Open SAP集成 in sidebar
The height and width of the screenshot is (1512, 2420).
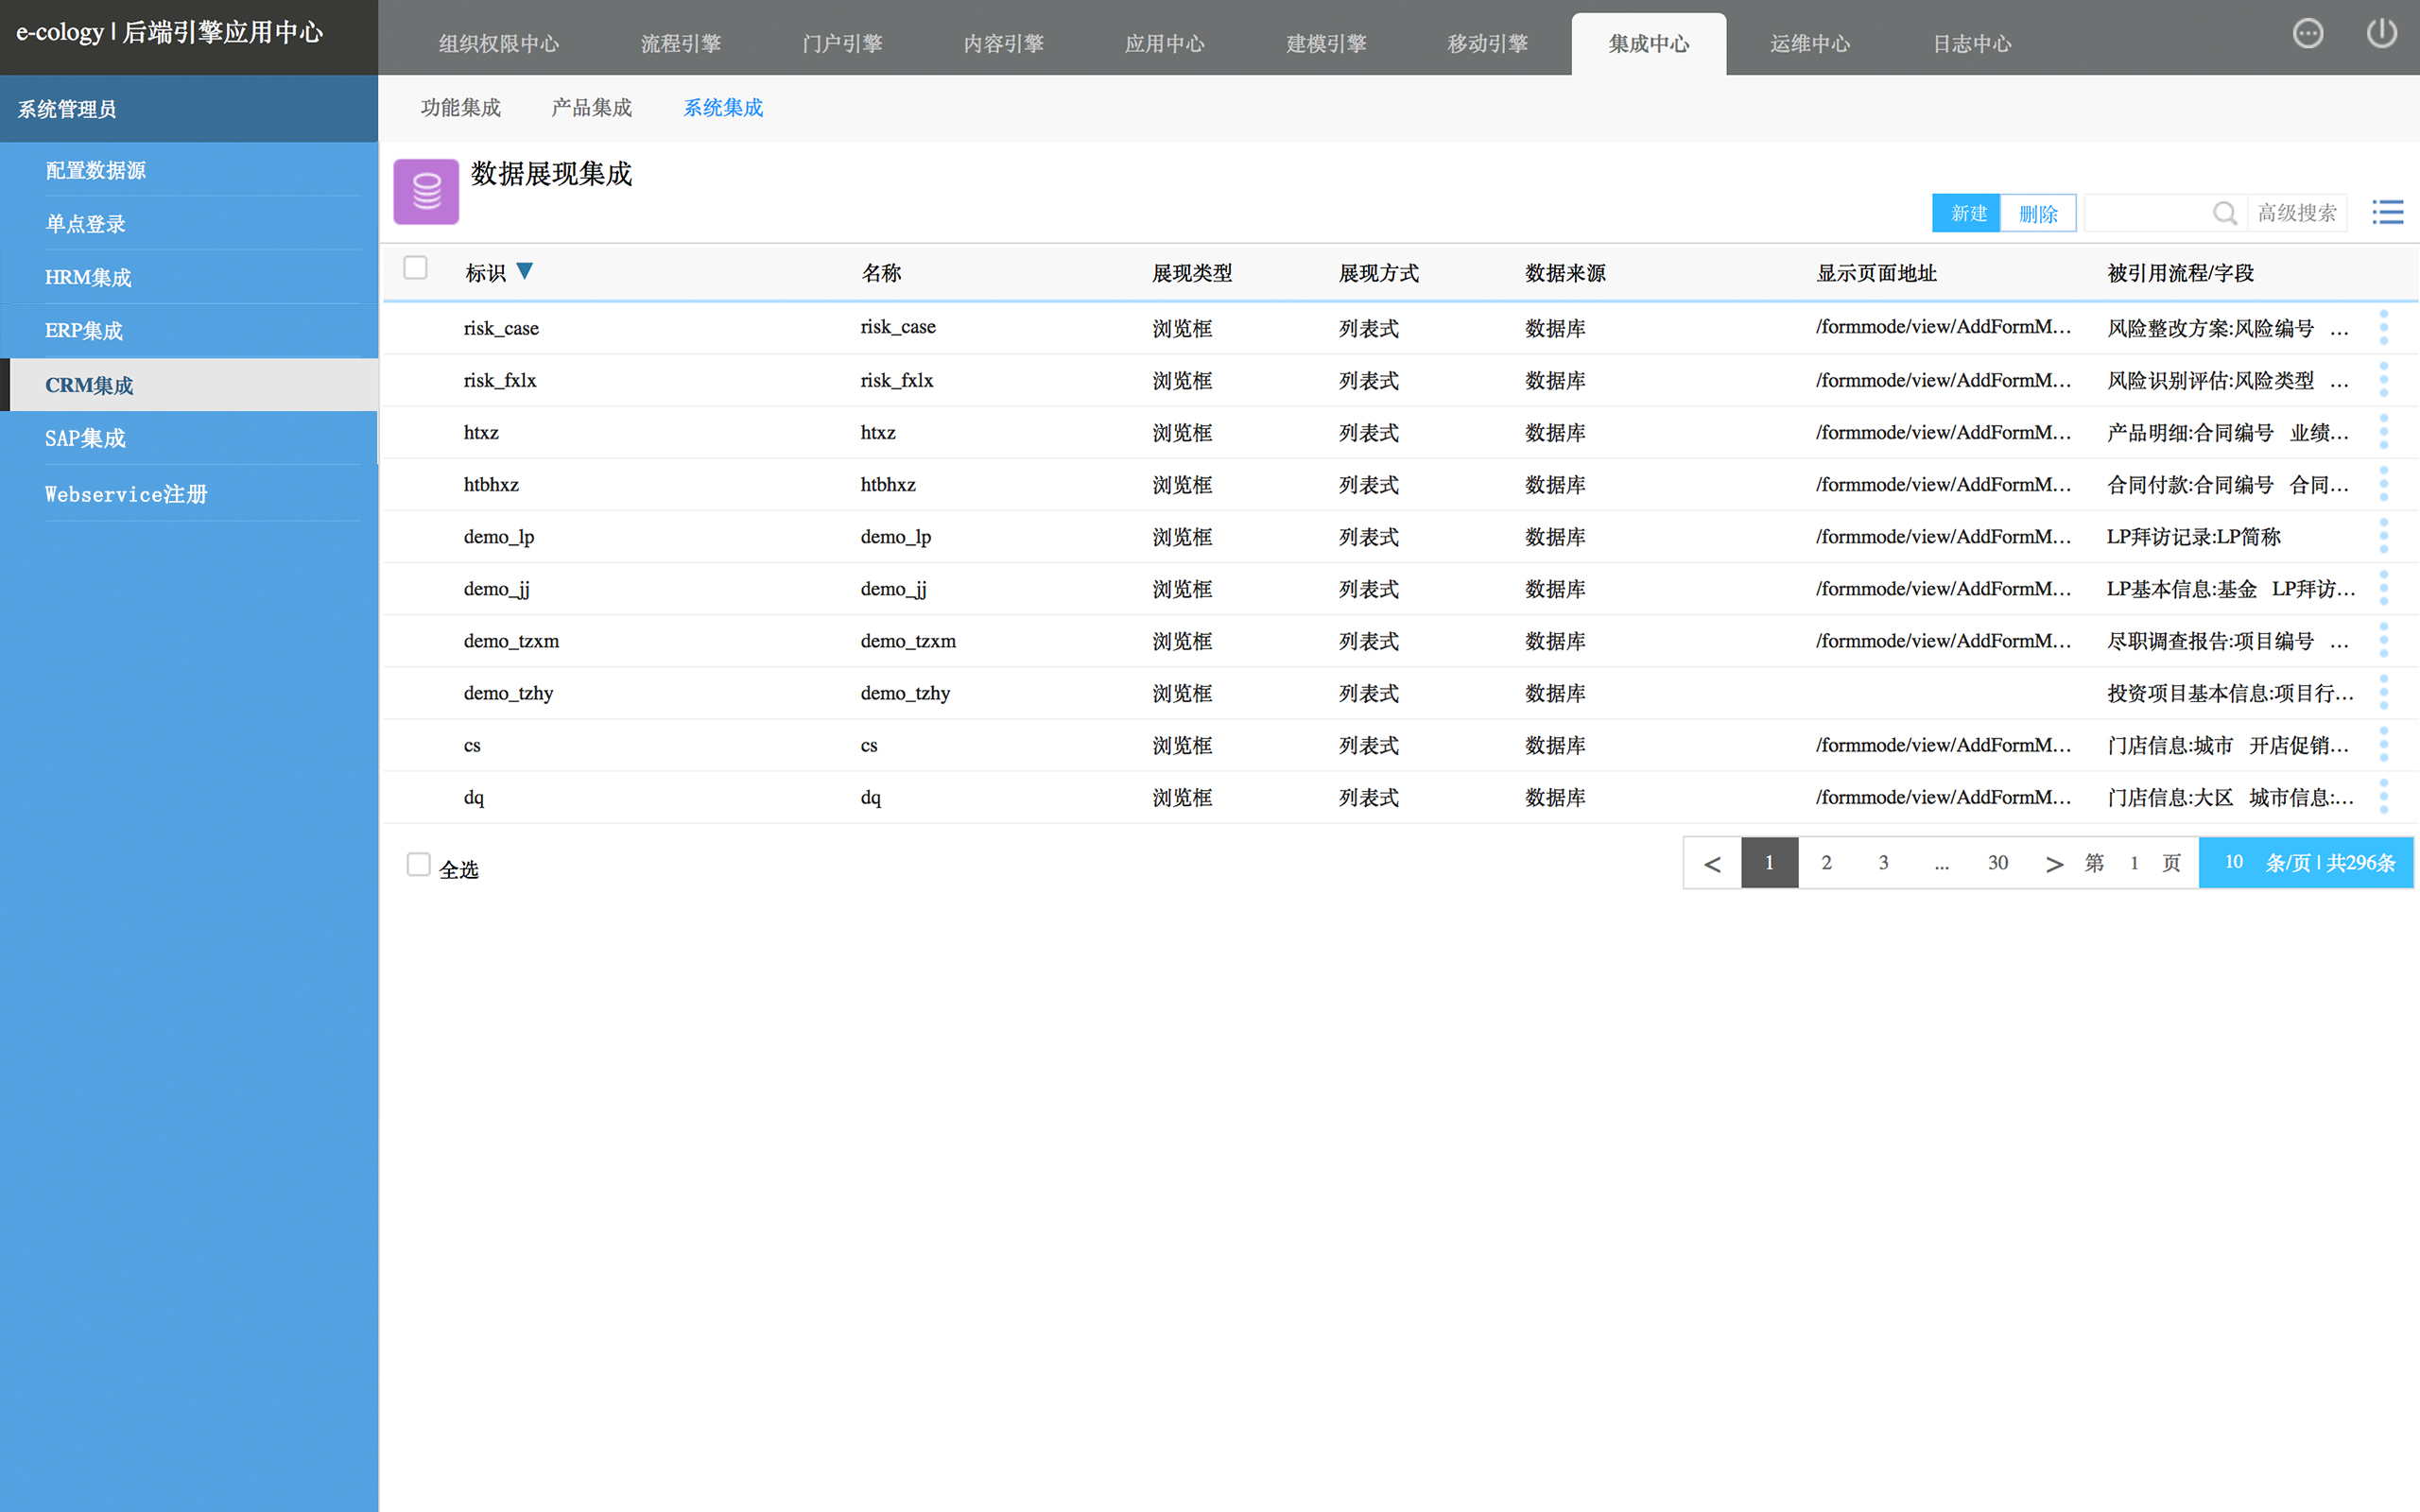point(86,438)
